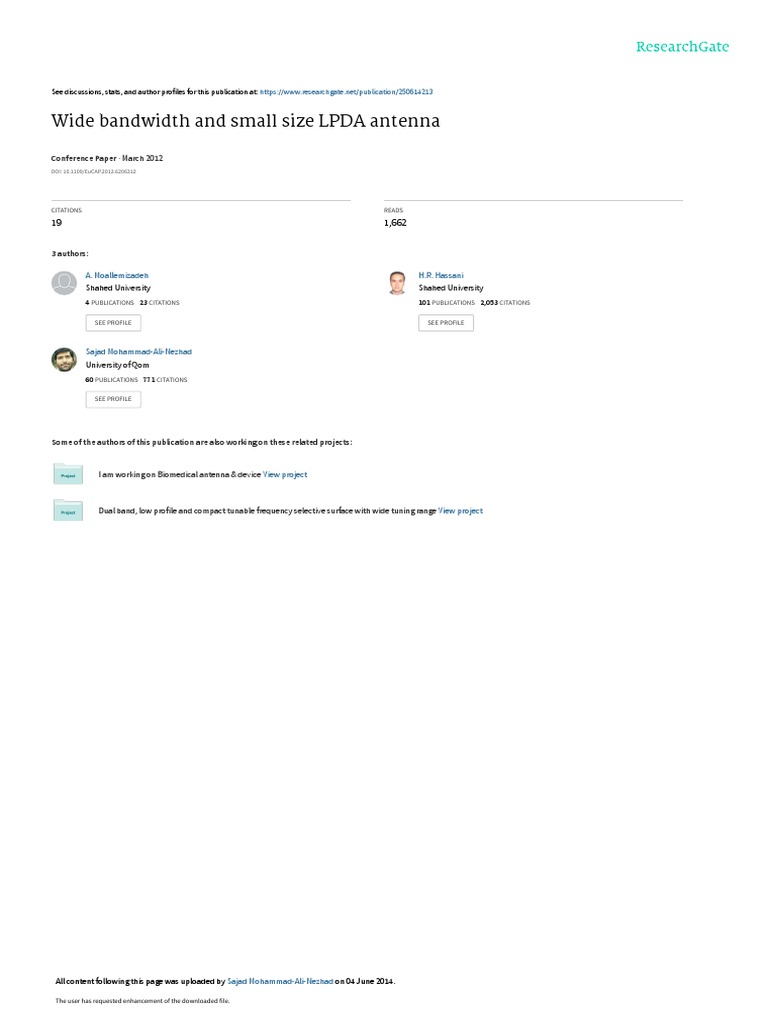The image size is (768, 1024).
Task: Click Sajad Mohammad-Ali-Nezhad's profile photo
Action: click(x=64, y=359)
